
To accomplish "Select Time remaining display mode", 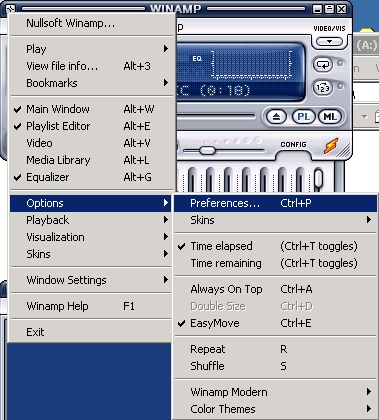I will click(x=275, y=263).
